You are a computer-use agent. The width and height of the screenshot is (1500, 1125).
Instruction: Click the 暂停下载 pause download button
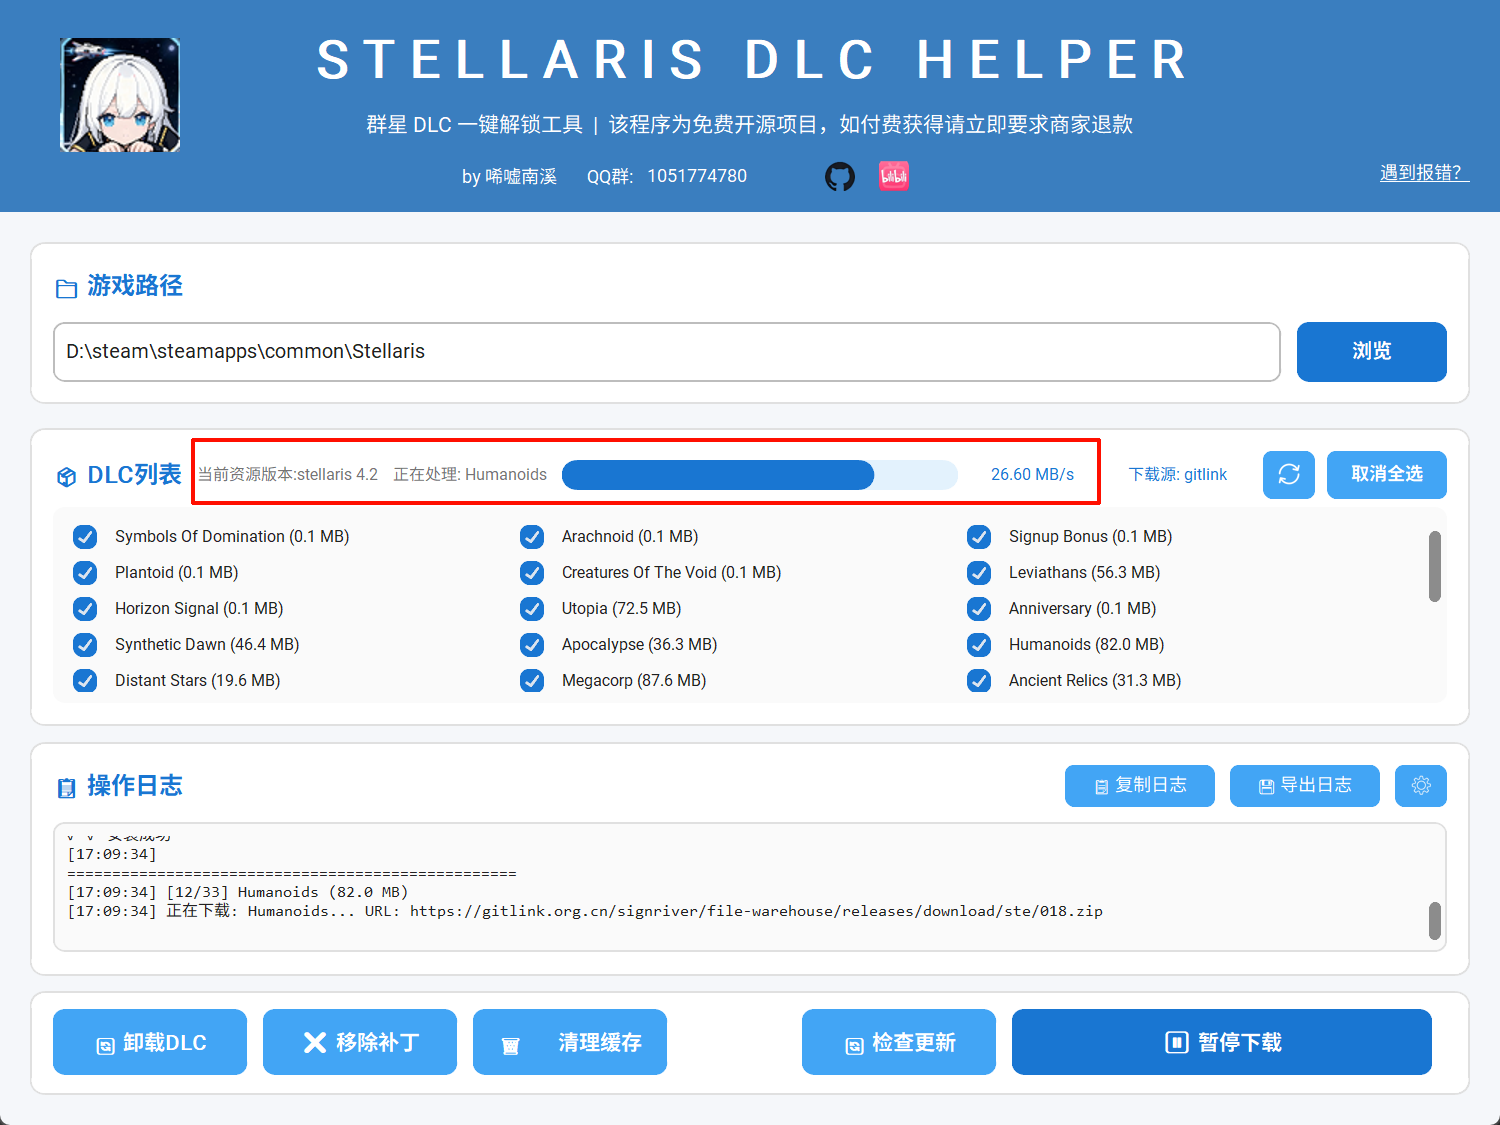(x=1222, y=1042)
